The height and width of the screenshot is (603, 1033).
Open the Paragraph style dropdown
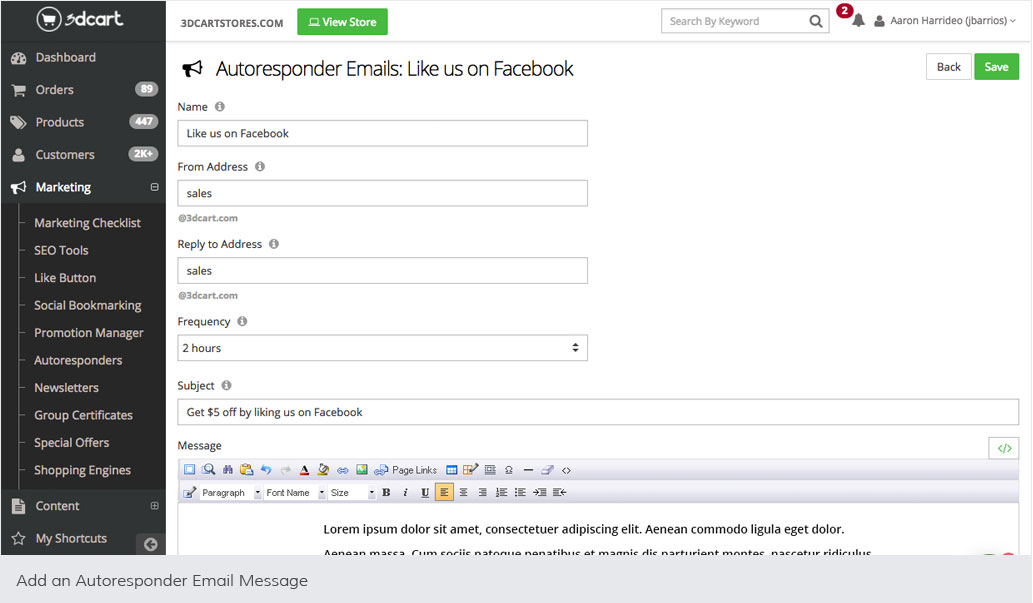click(x=229, y=492)
